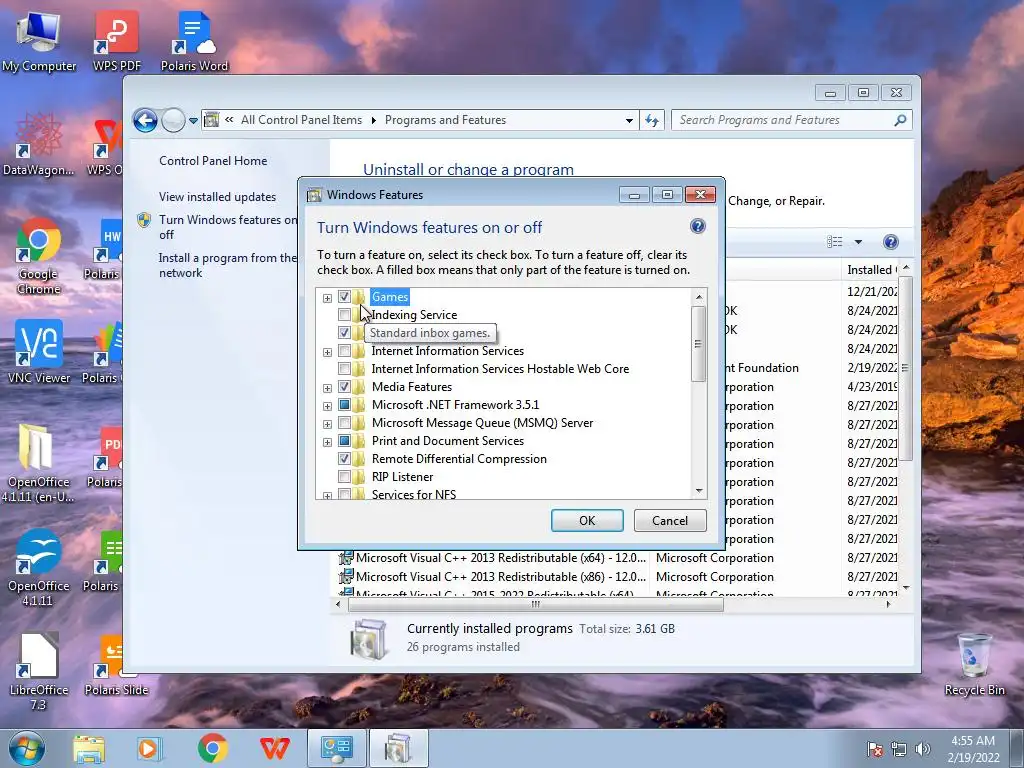Check Internet Information Services feature
This screenshot has width=1024, height=768.
click(x=344, y=351)
